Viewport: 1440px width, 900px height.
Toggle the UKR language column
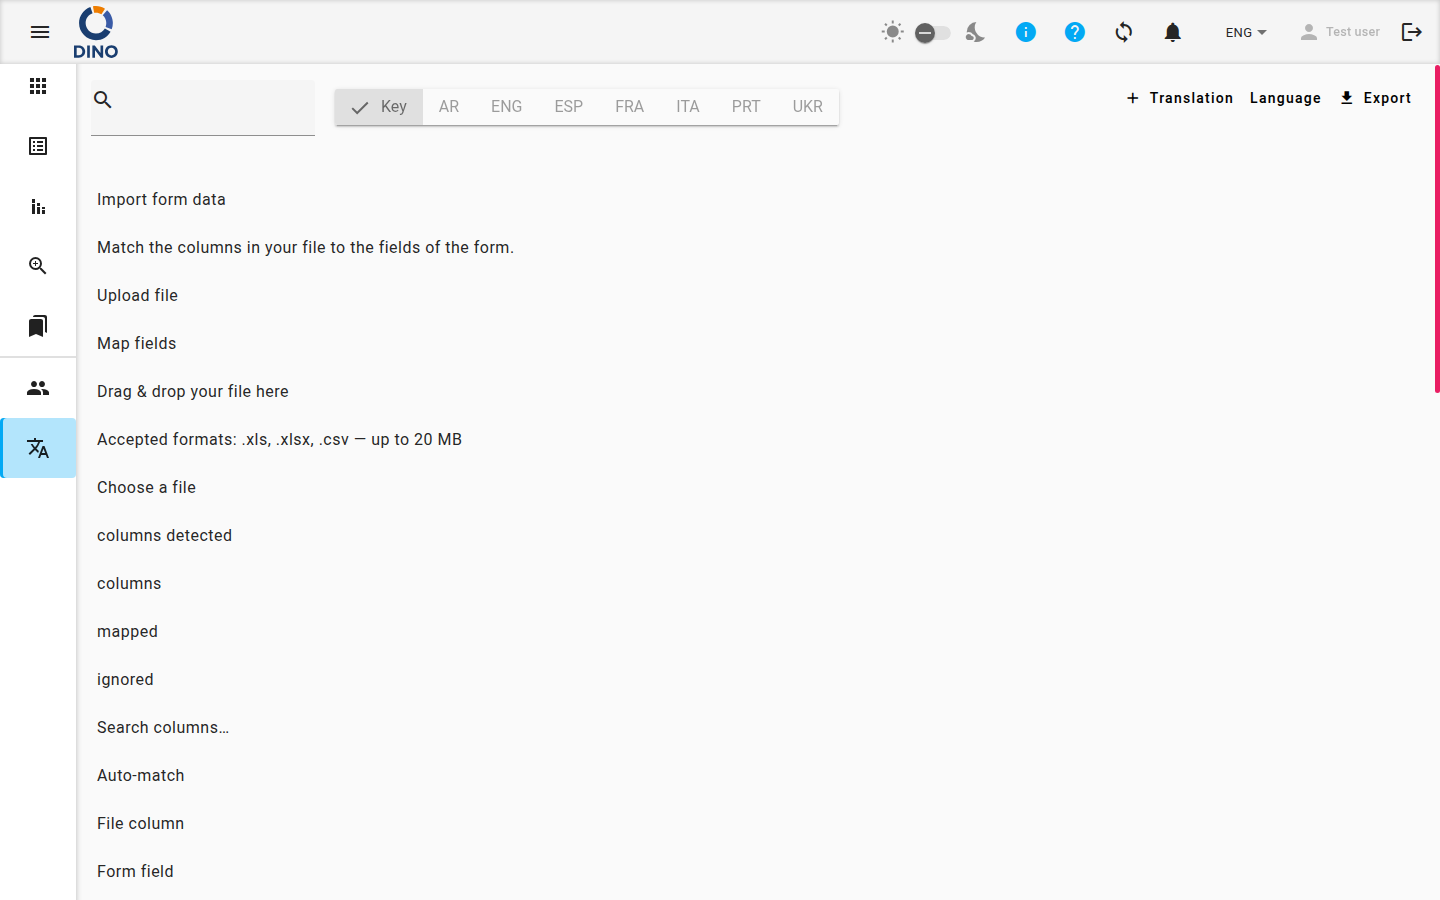808,107
